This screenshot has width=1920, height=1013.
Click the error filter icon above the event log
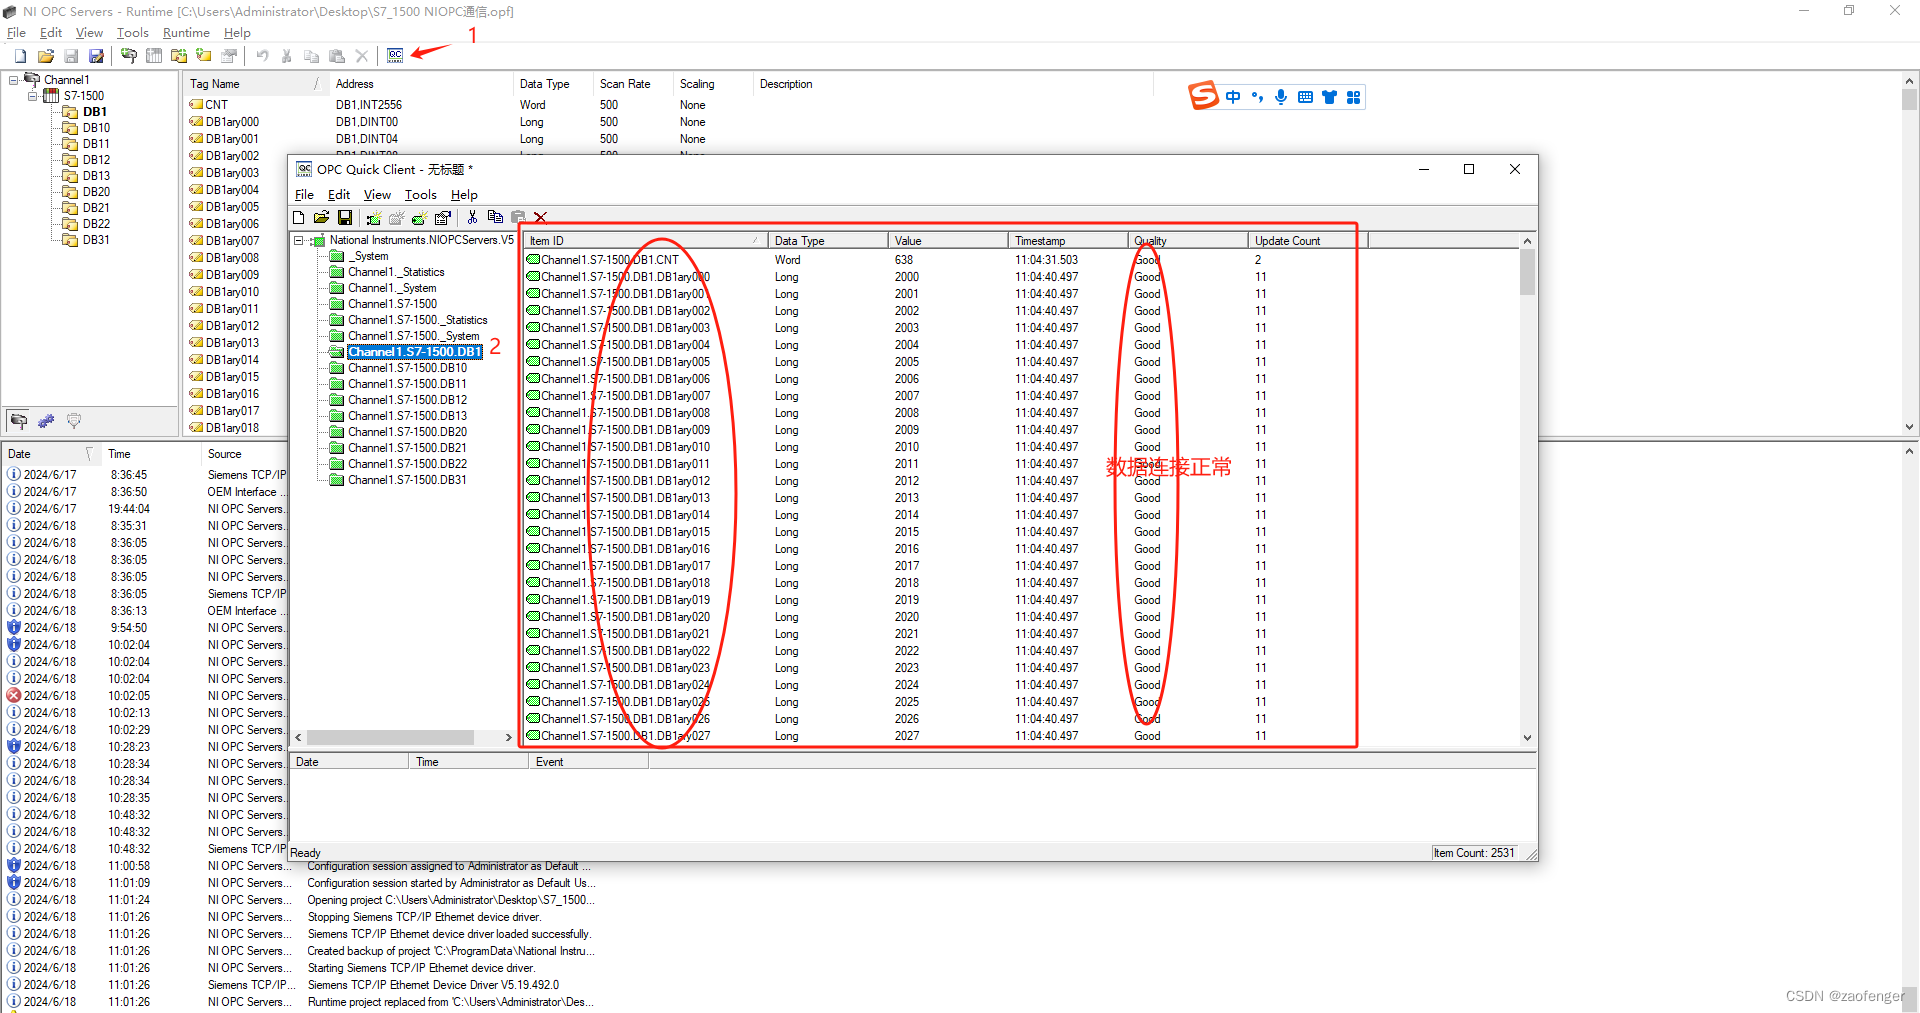(74, 421)
